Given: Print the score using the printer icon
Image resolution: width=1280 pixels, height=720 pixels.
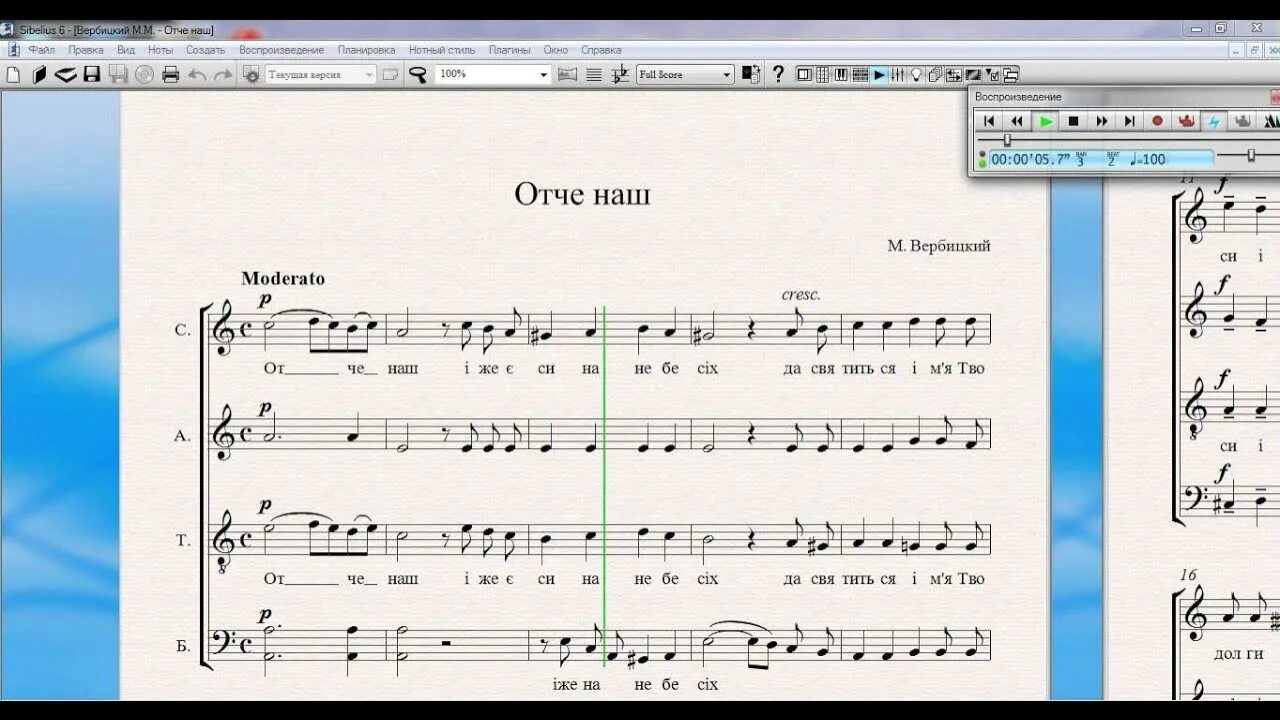Looking at the screenshot, I should pyautogui.click(x=170, y=74).
